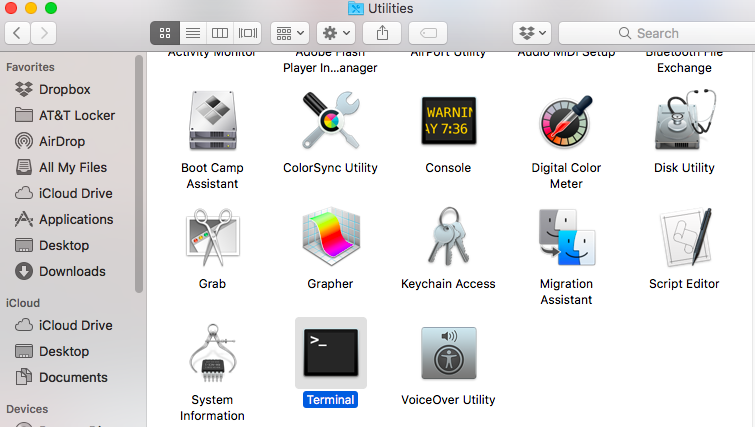The width and height of the screenshot is (755, 427).
Task: Click the Grapher name label
Action: (330, 284)
